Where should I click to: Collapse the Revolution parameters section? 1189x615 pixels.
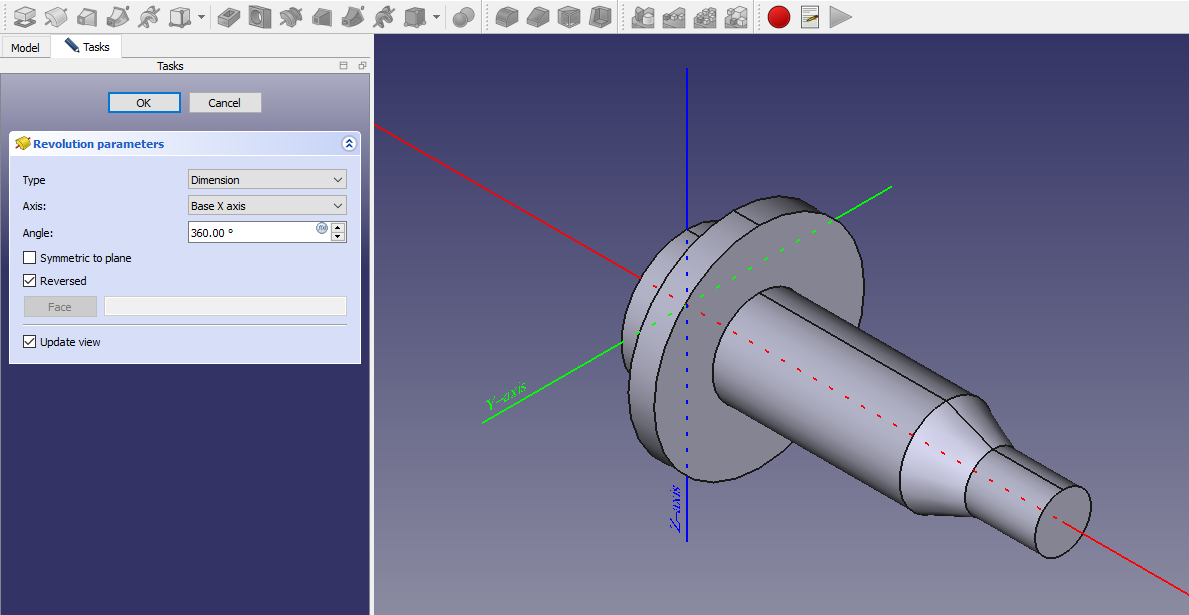click(349, 144)
